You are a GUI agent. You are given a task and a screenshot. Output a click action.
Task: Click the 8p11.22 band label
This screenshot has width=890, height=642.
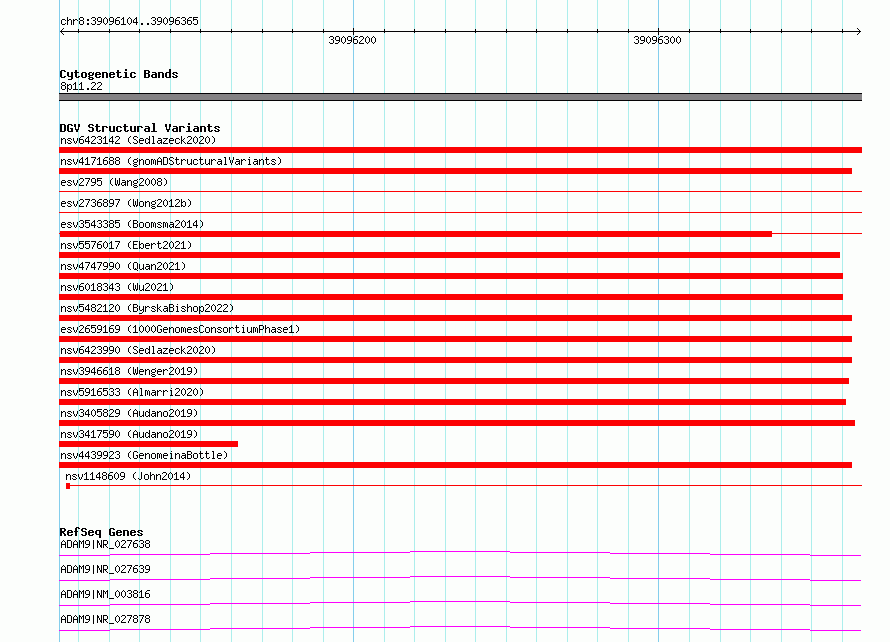click(81, 86)
